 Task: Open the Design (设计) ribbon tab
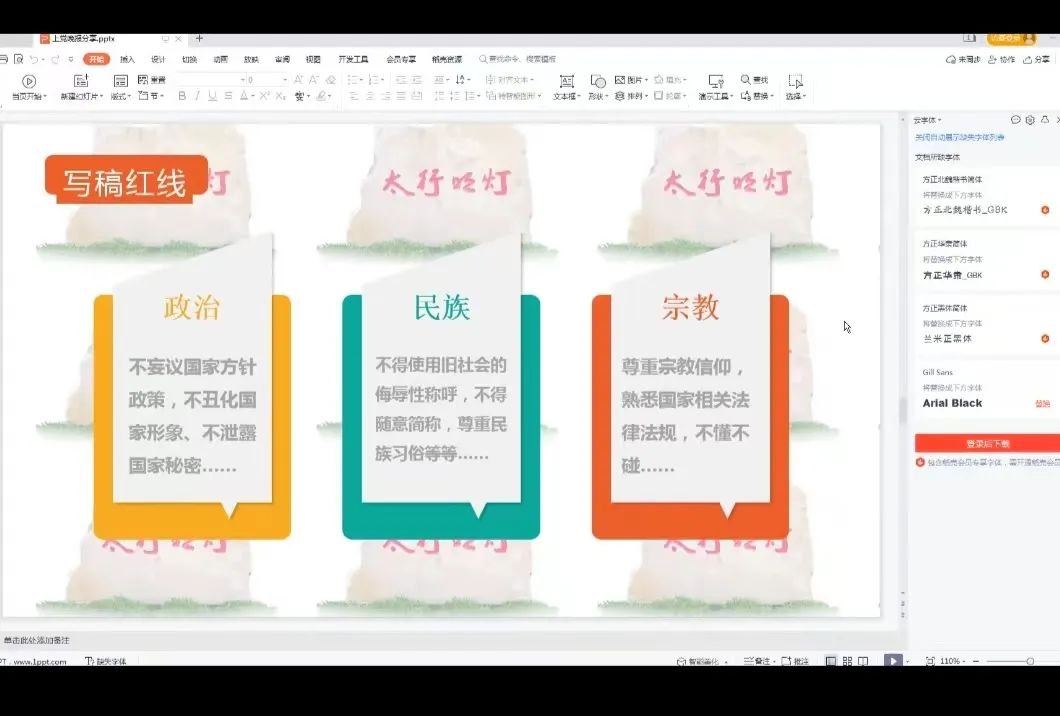(x=158, y=59)
